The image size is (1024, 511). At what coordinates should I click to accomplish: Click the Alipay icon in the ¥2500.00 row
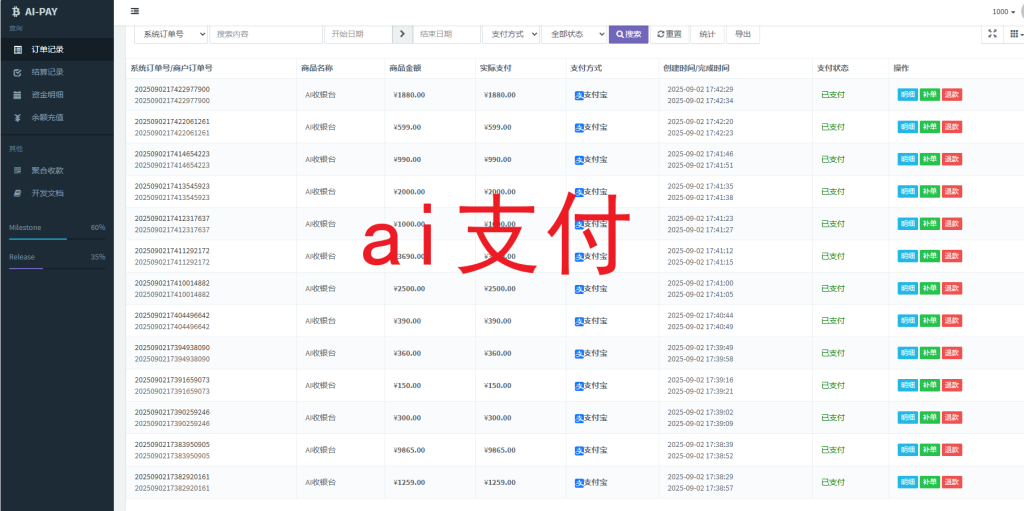pyautogui.click(x=579, y=289)
